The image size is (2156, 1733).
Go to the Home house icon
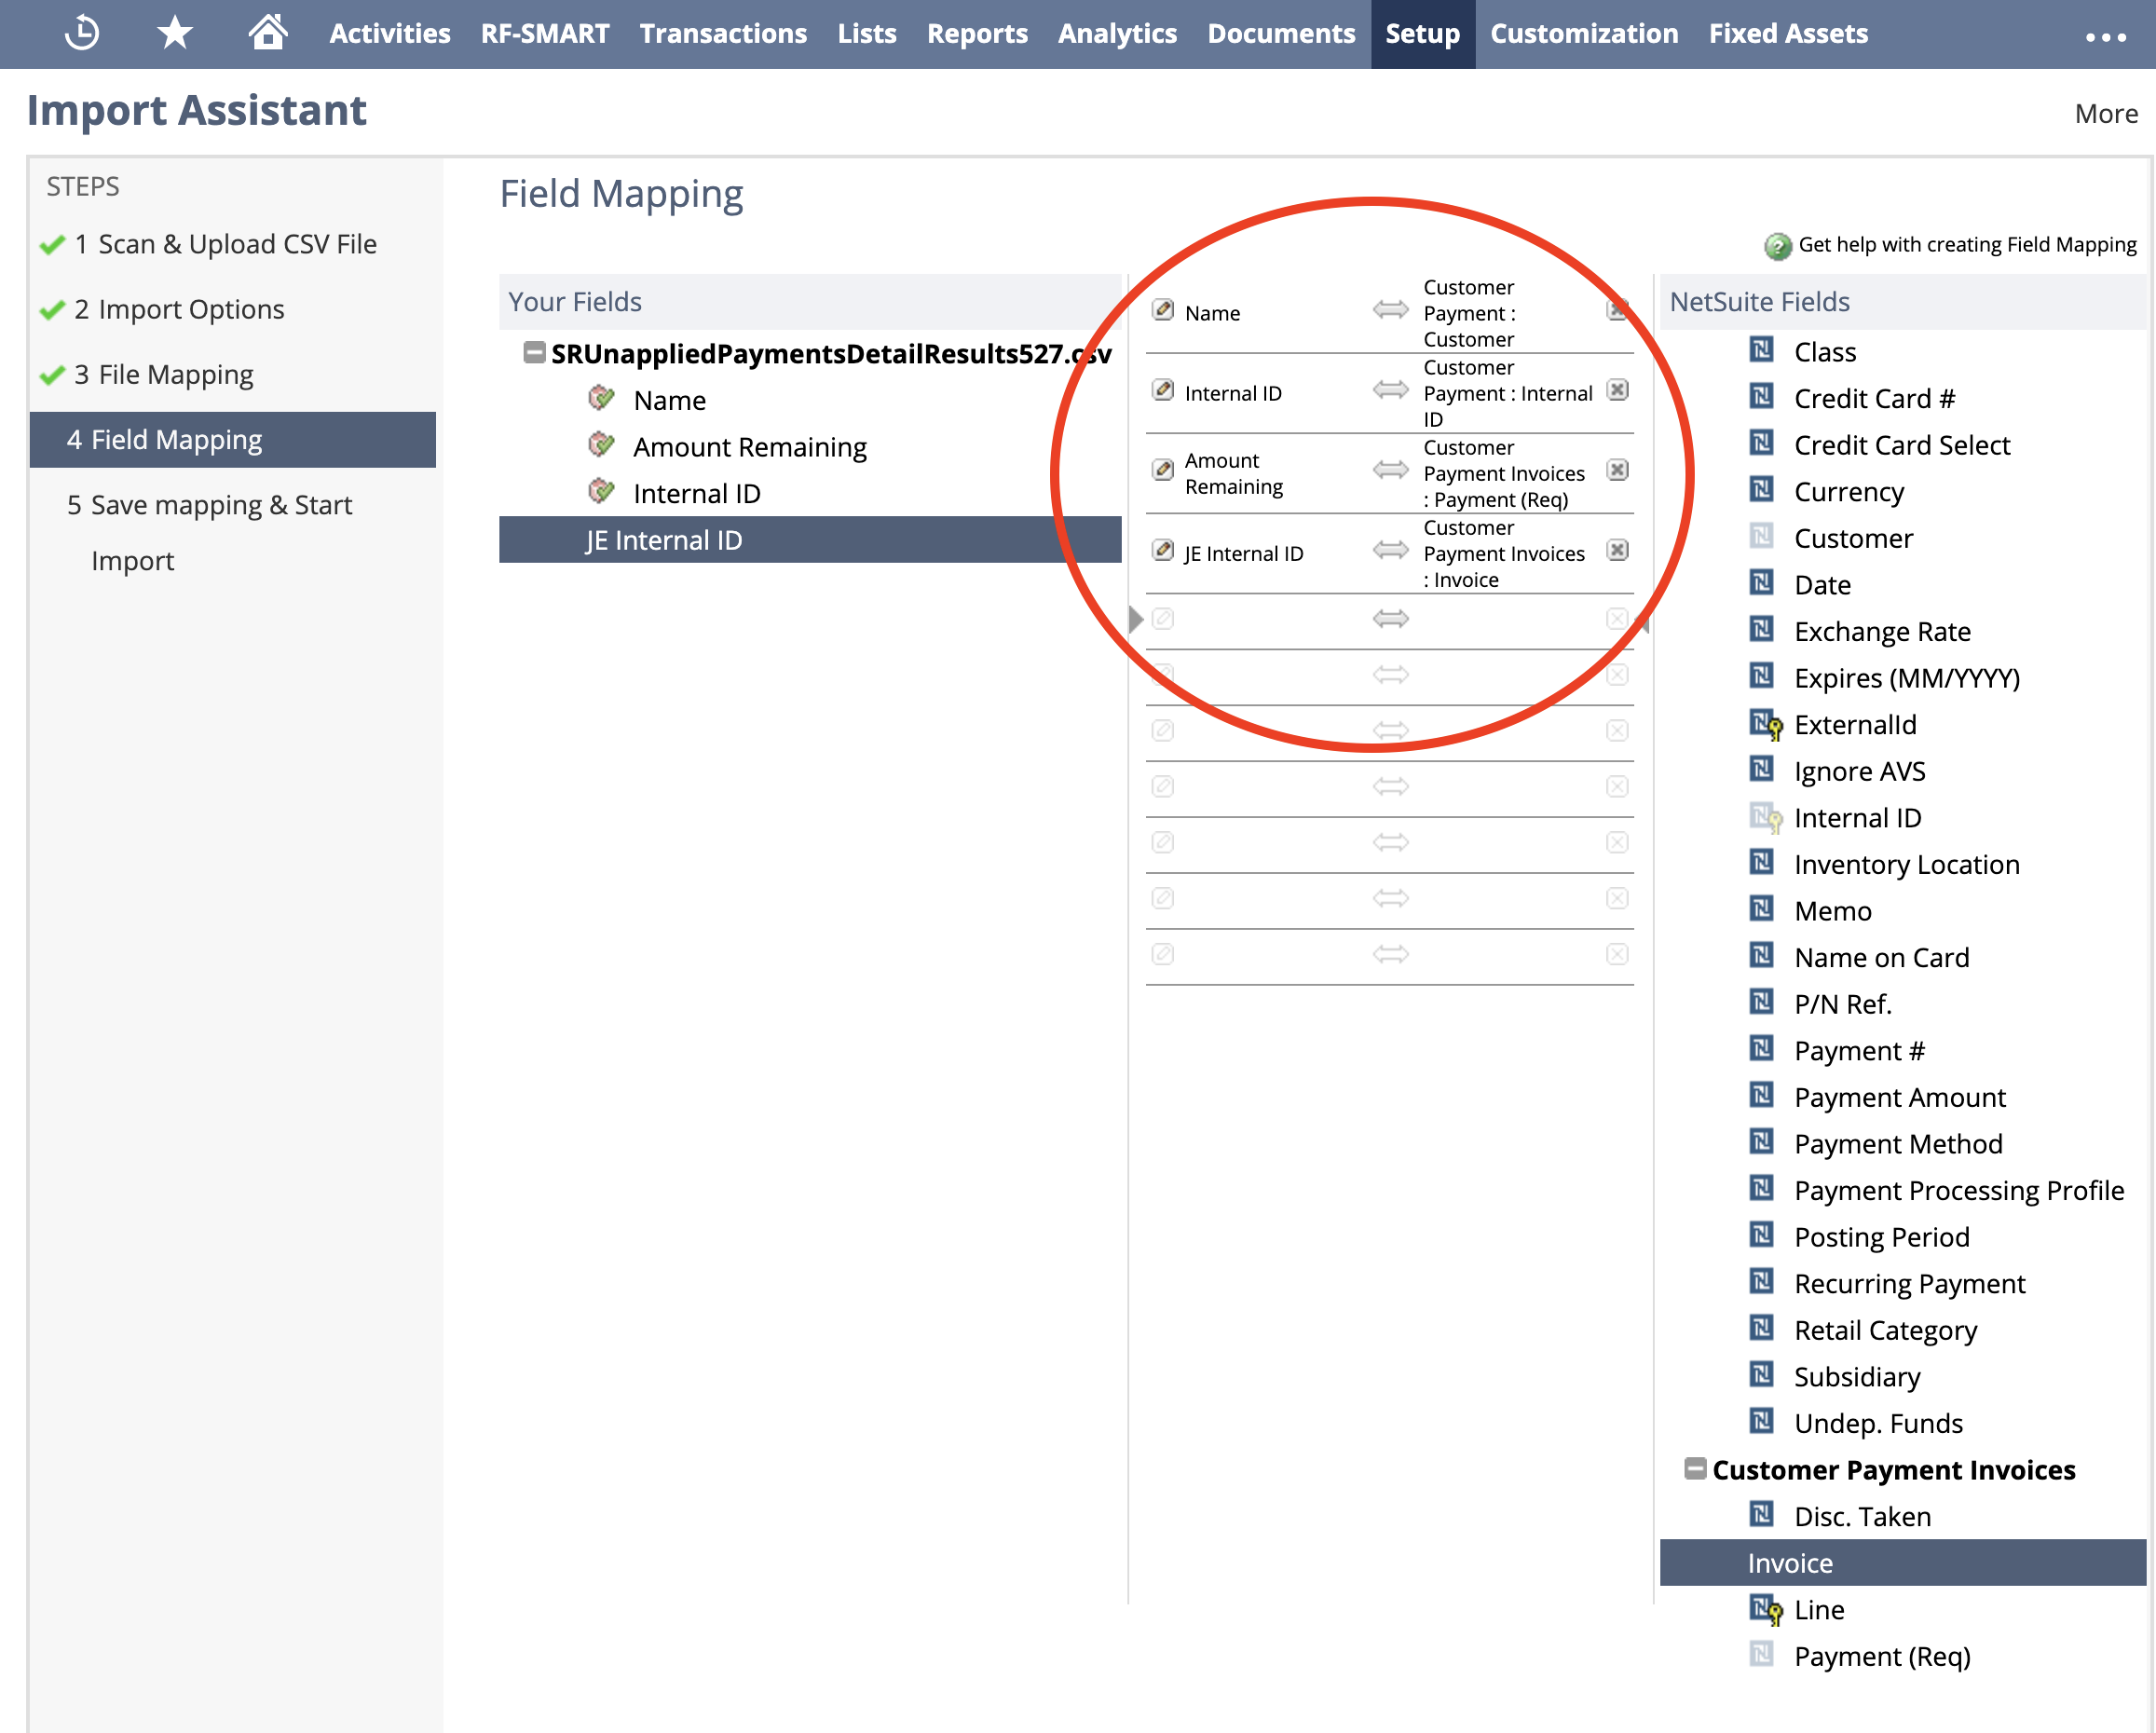click(267, 33)
